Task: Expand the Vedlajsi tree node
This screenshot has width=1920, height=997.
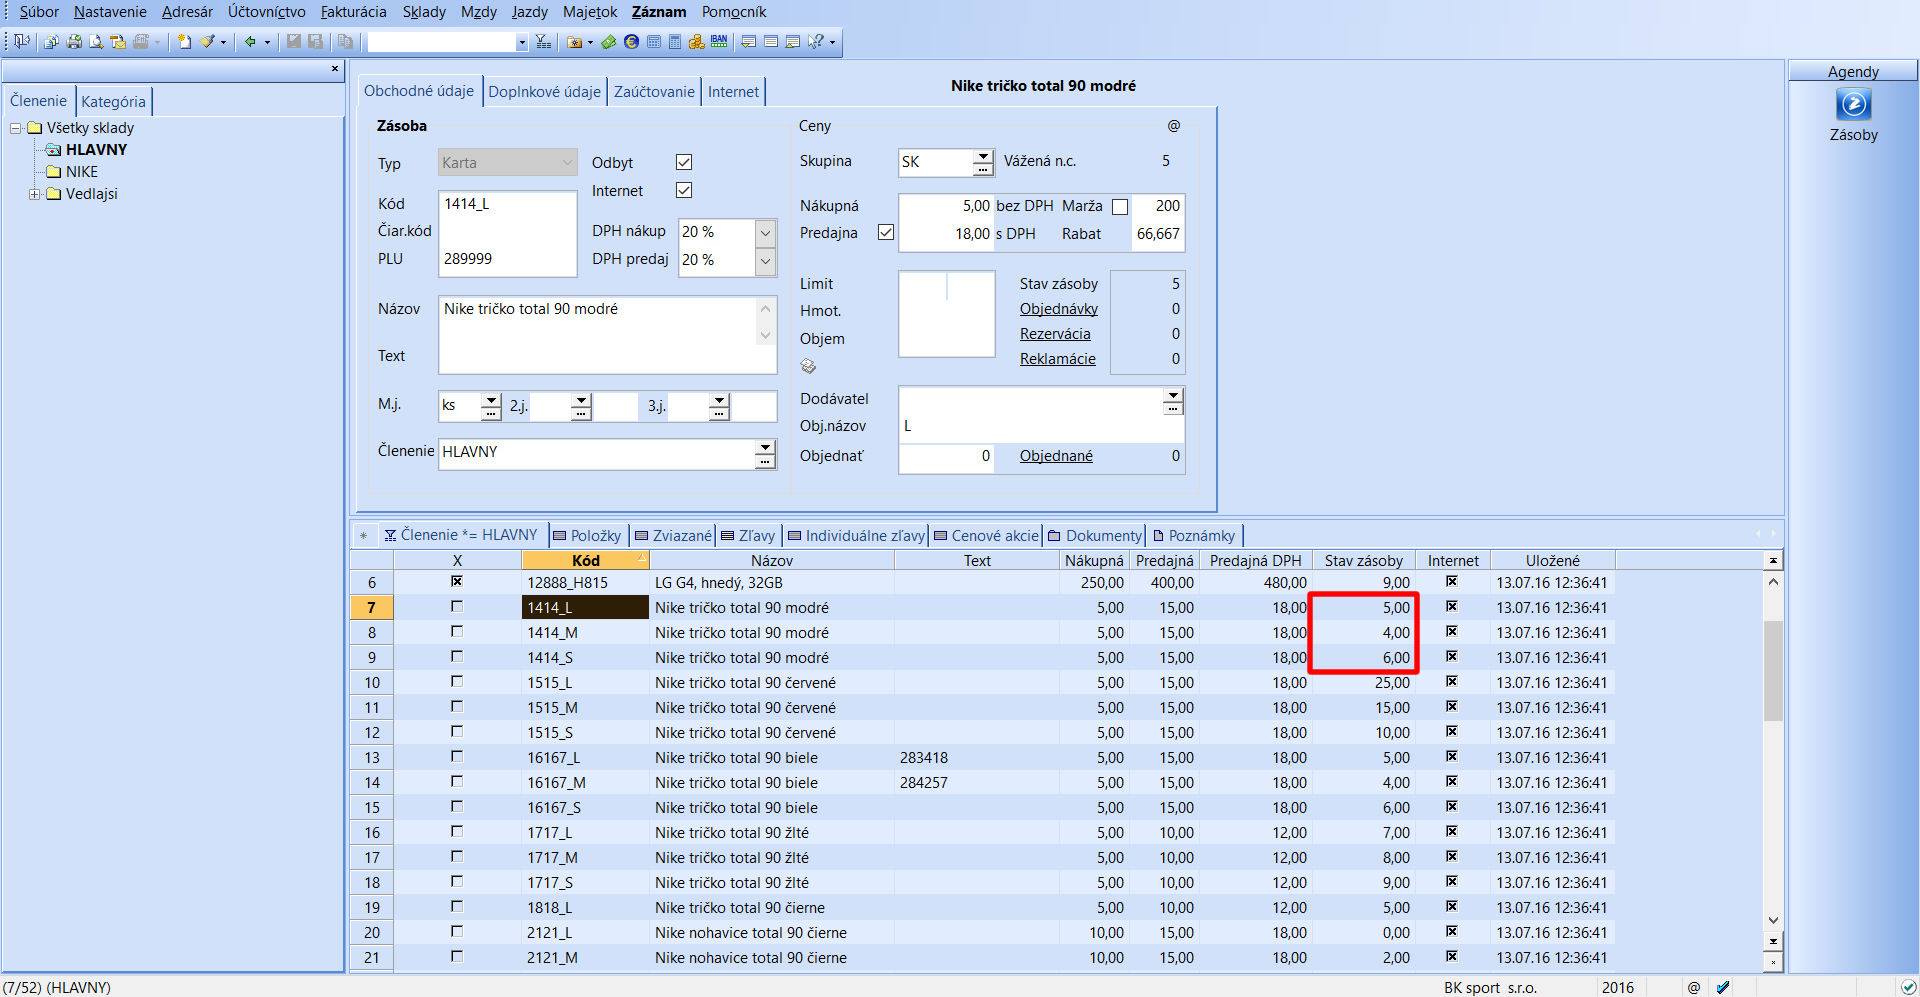Action: (35, 194)
